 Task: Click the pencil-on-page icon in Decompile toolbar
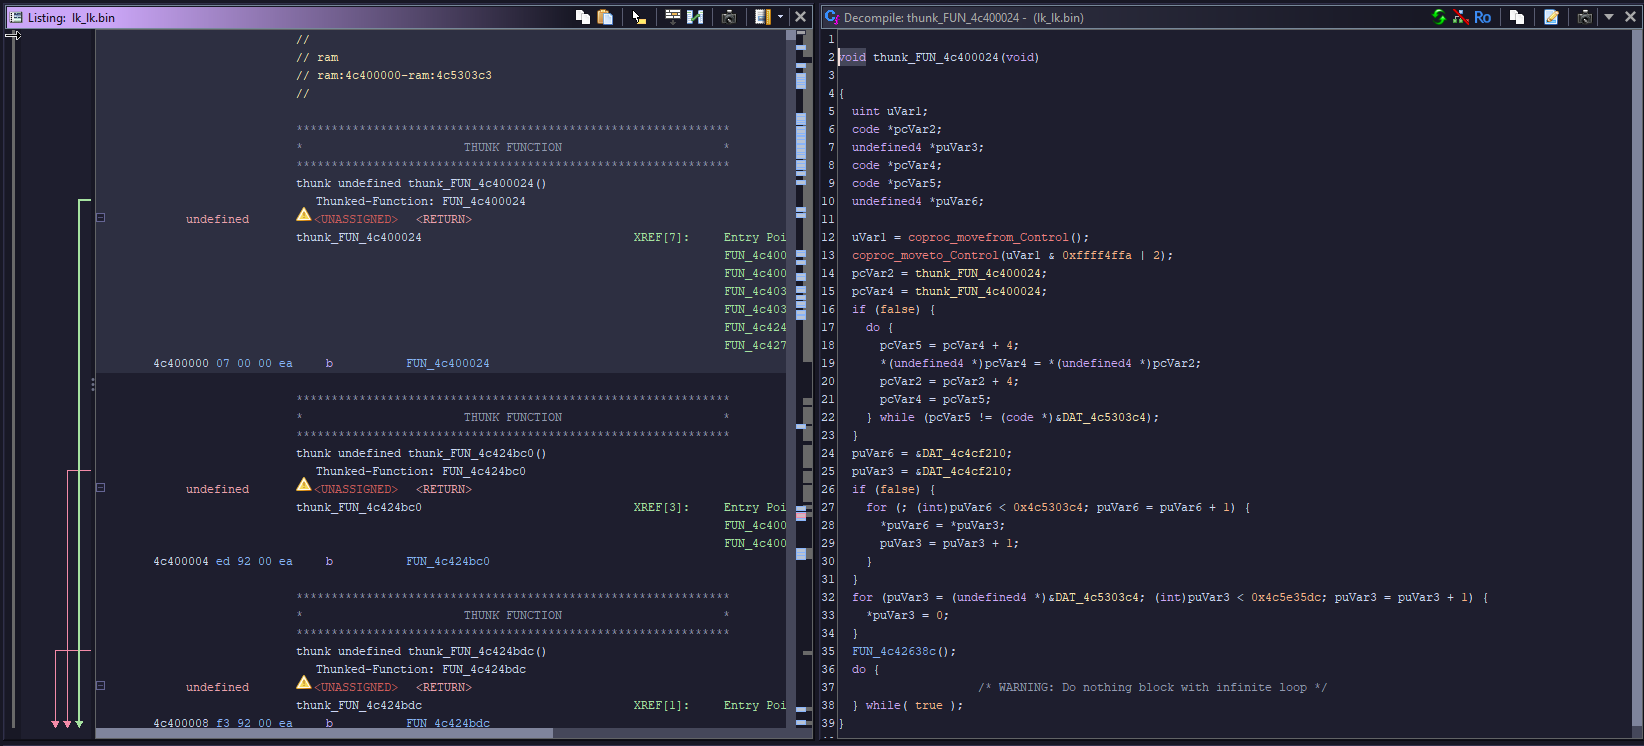tap(1551, 17)
